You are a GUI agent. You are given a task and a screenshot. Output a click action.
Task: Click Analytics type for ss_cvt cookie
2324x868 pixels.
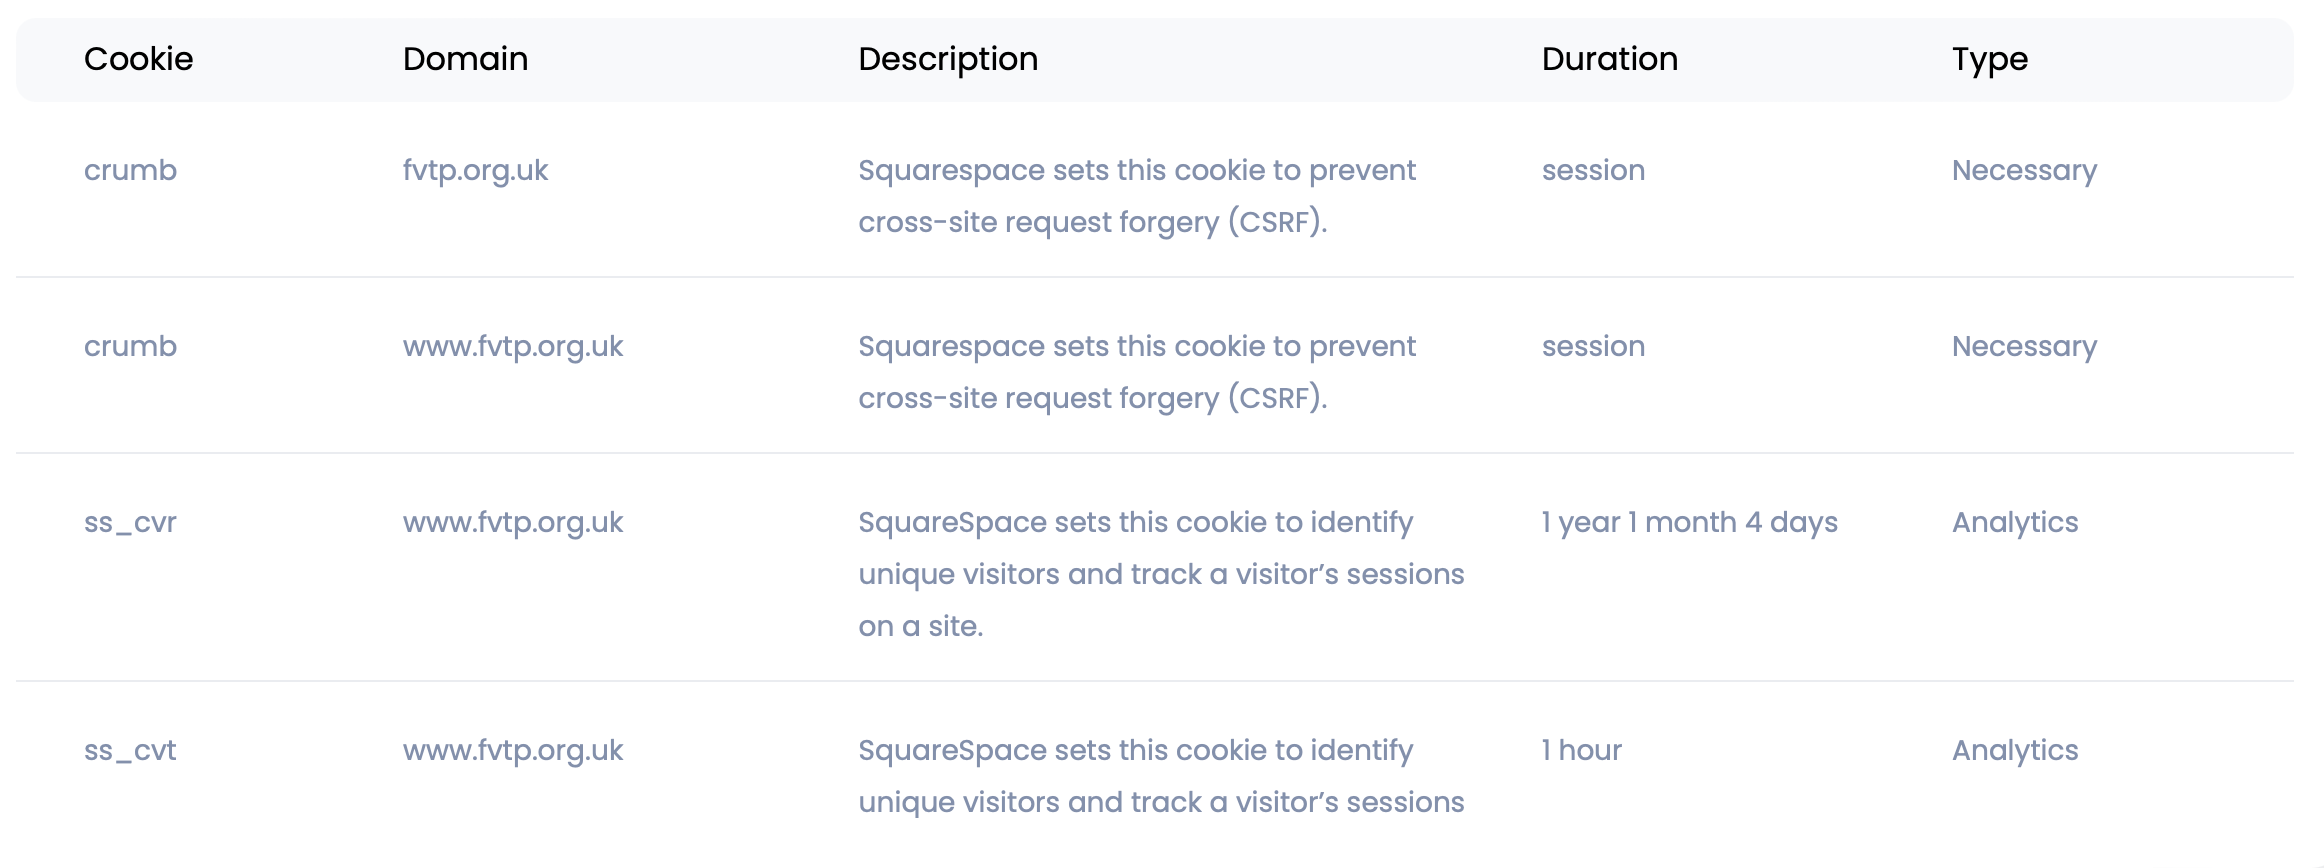[x=2014, y=751]
